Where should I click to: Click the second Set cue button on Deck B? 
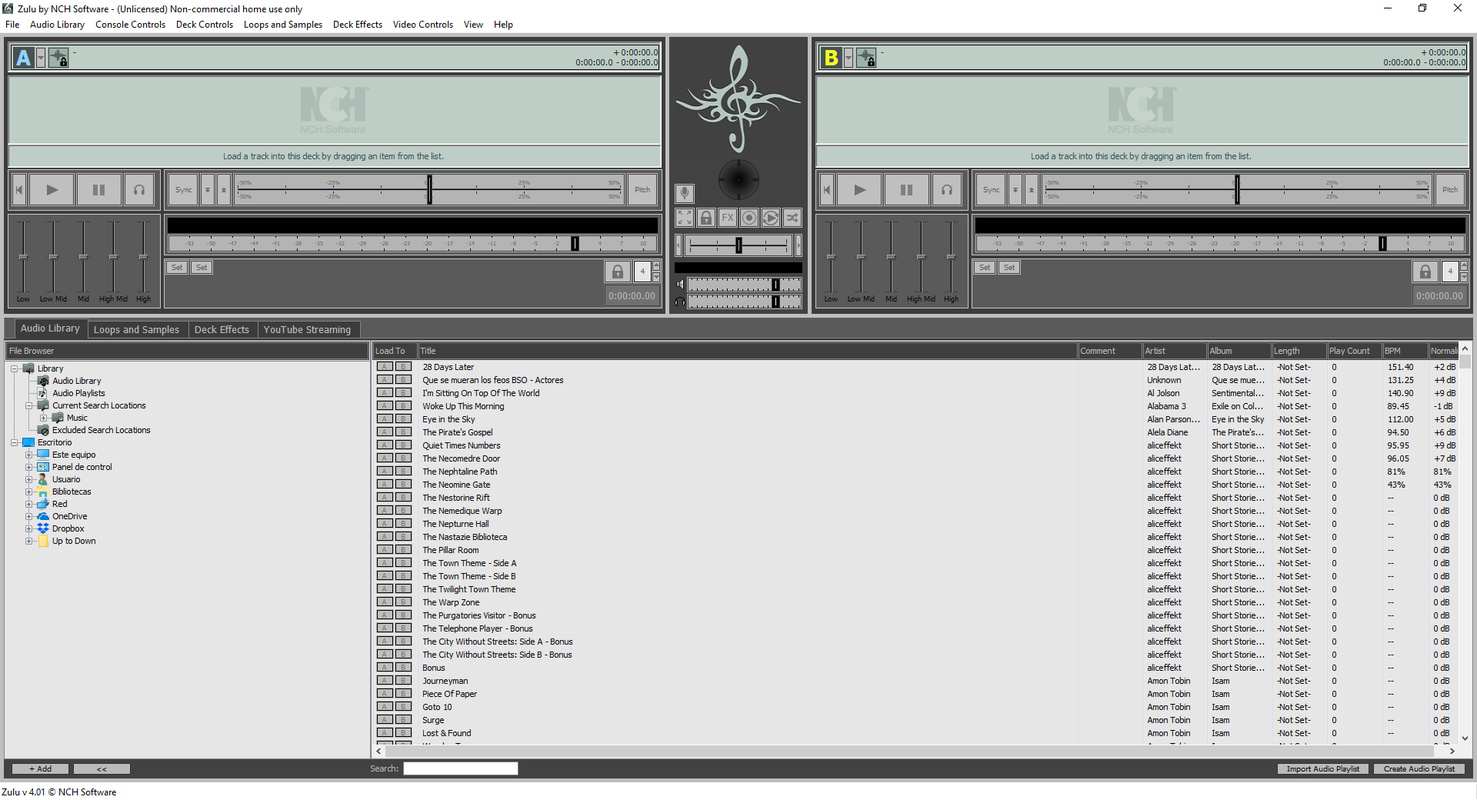(x=1009, y=267)
